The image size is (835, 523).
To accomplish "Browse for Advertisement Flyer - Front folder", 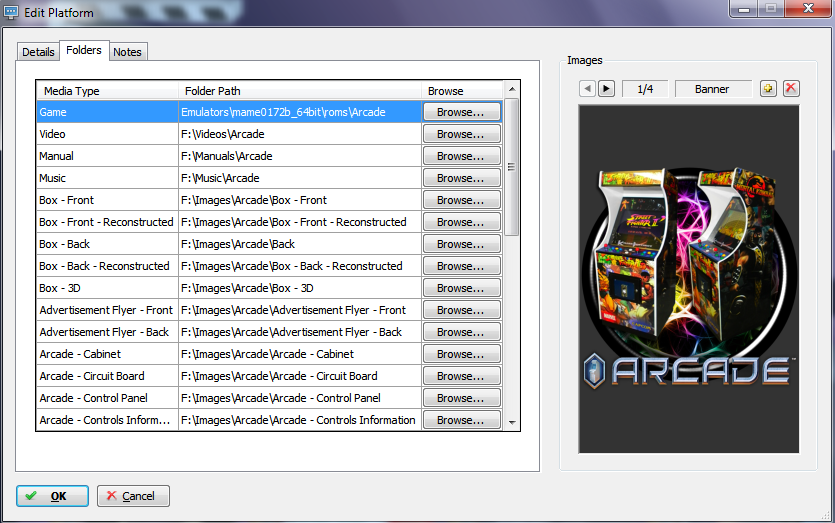I will (462, 310).
